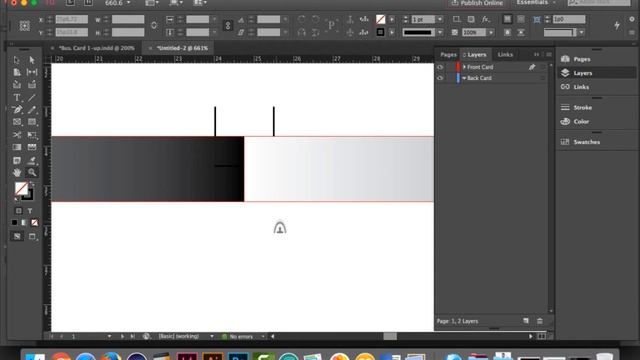Select the Note tool
The image size is (640, 360).
[17, 160]
